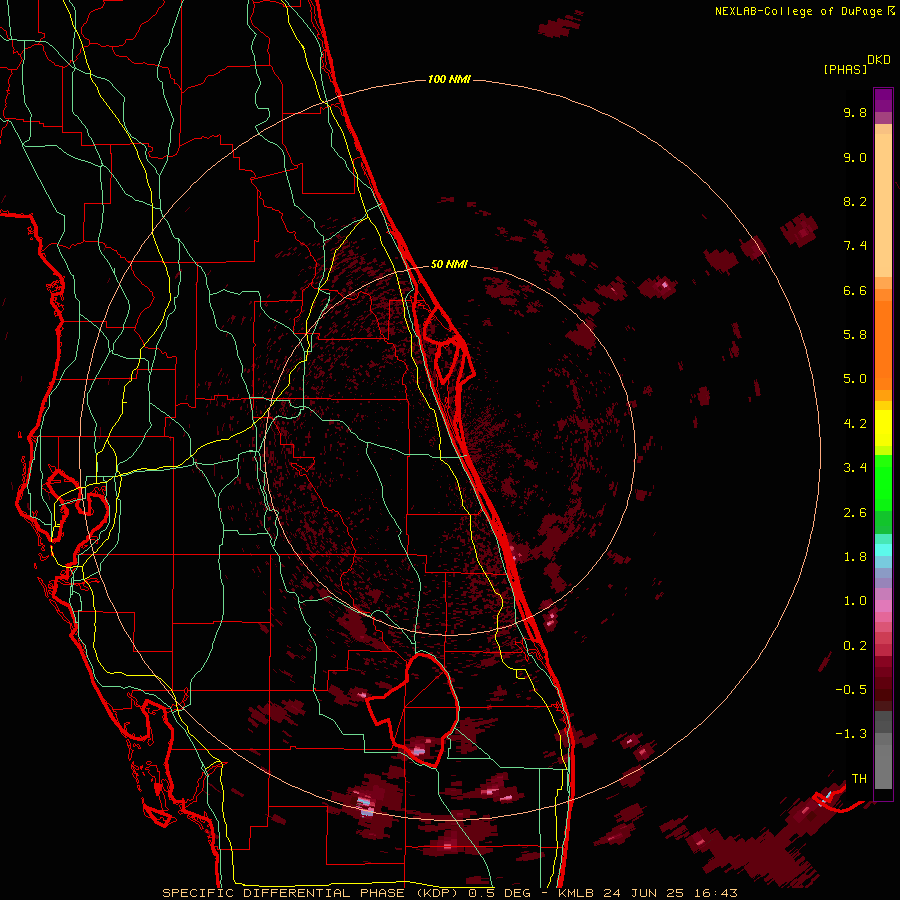Click the 2.6 scale value

(855, 513)
